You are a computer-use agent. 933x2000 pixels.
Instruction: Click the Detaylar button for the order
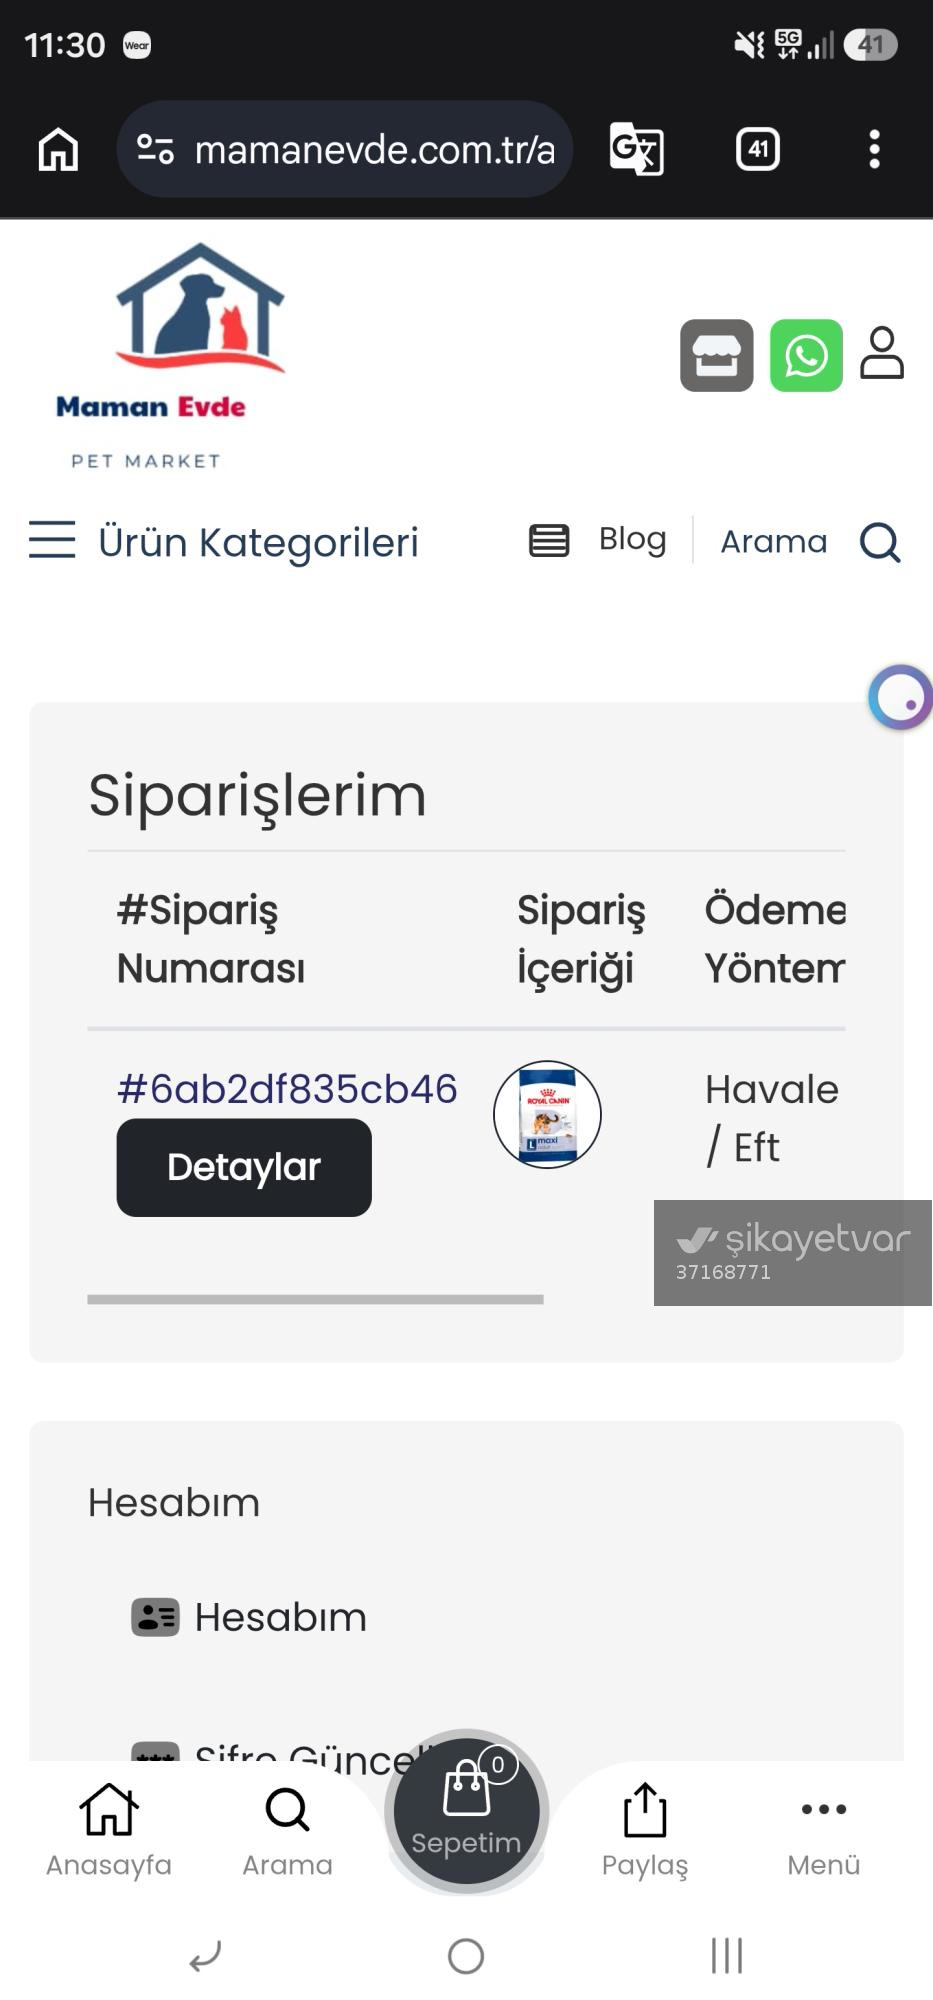click(x=244, y=1167)
